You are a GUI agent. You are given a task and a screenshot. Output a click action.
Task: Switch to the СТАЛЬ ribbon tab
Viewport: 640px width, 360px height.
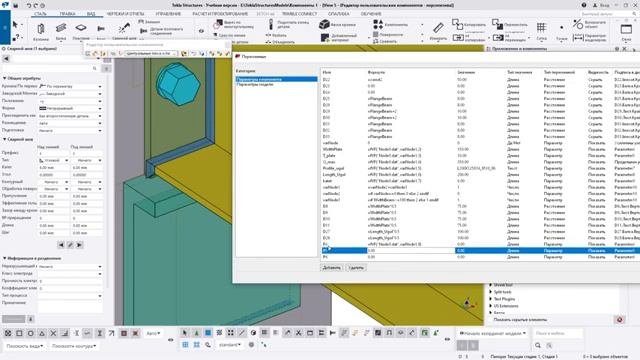pos(40,14)
